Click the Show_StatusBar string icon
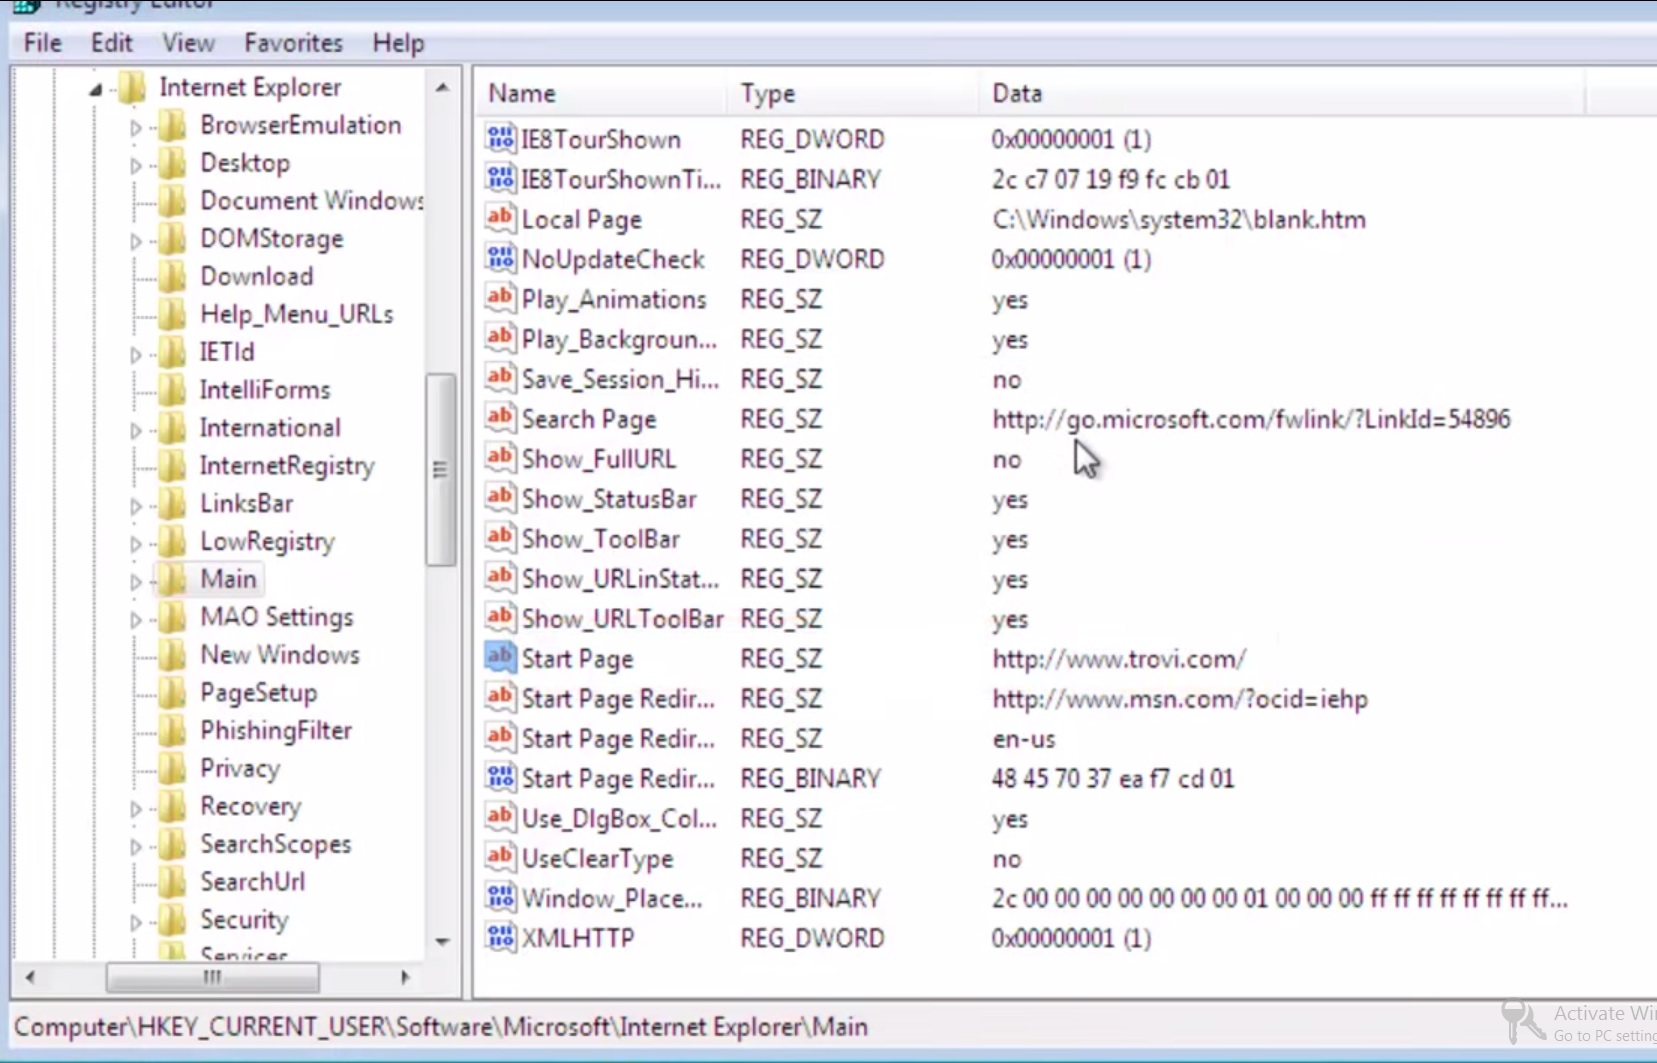Viewport: 1657px width, 1063px height. point(500,497)
